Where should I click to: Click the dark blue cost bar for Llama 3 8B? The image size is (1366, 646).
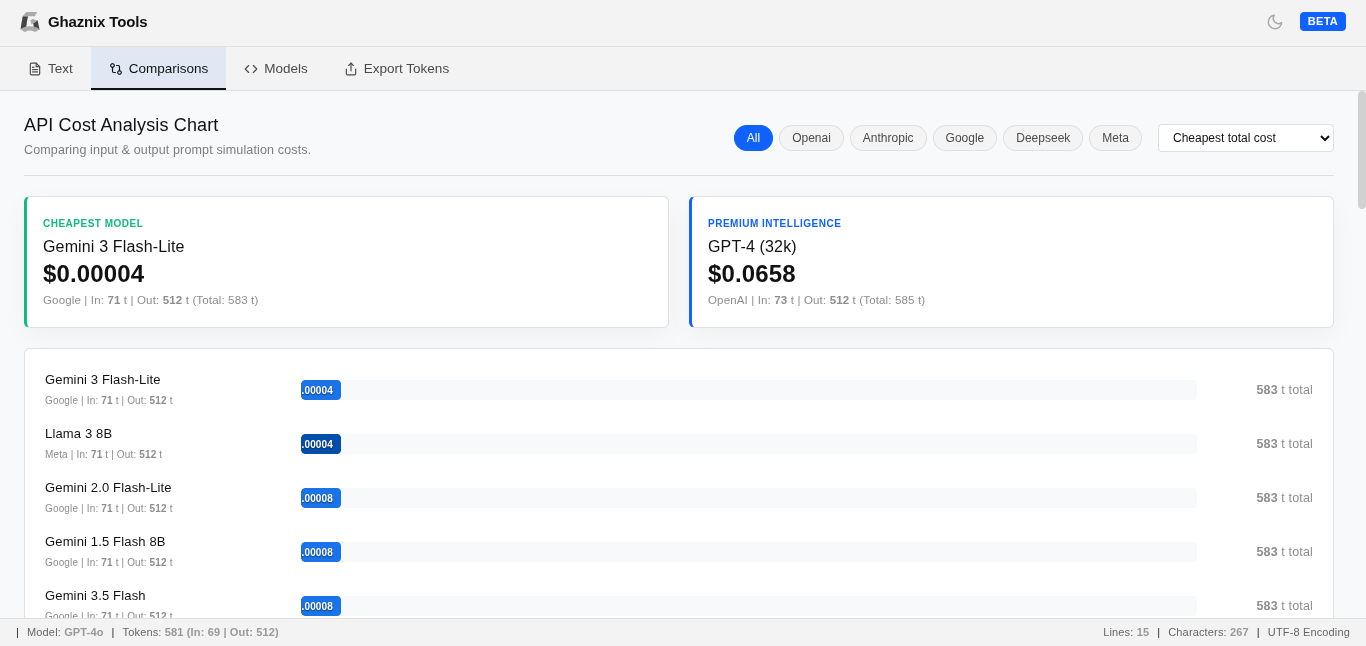[x=321, y=444]
